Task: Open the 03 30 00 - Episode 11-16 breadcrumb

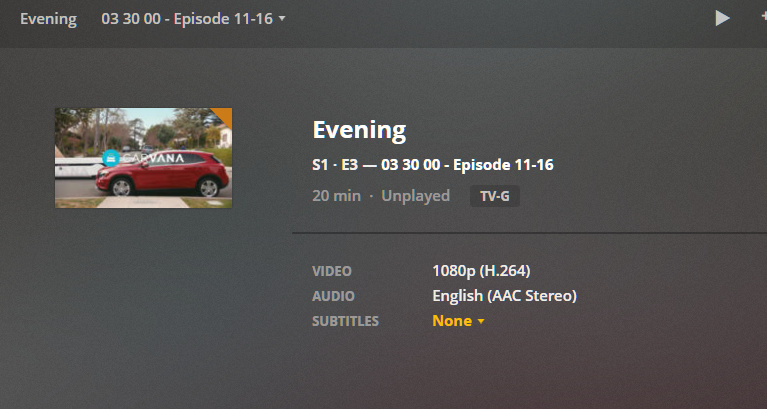Action: click(187, 19)
